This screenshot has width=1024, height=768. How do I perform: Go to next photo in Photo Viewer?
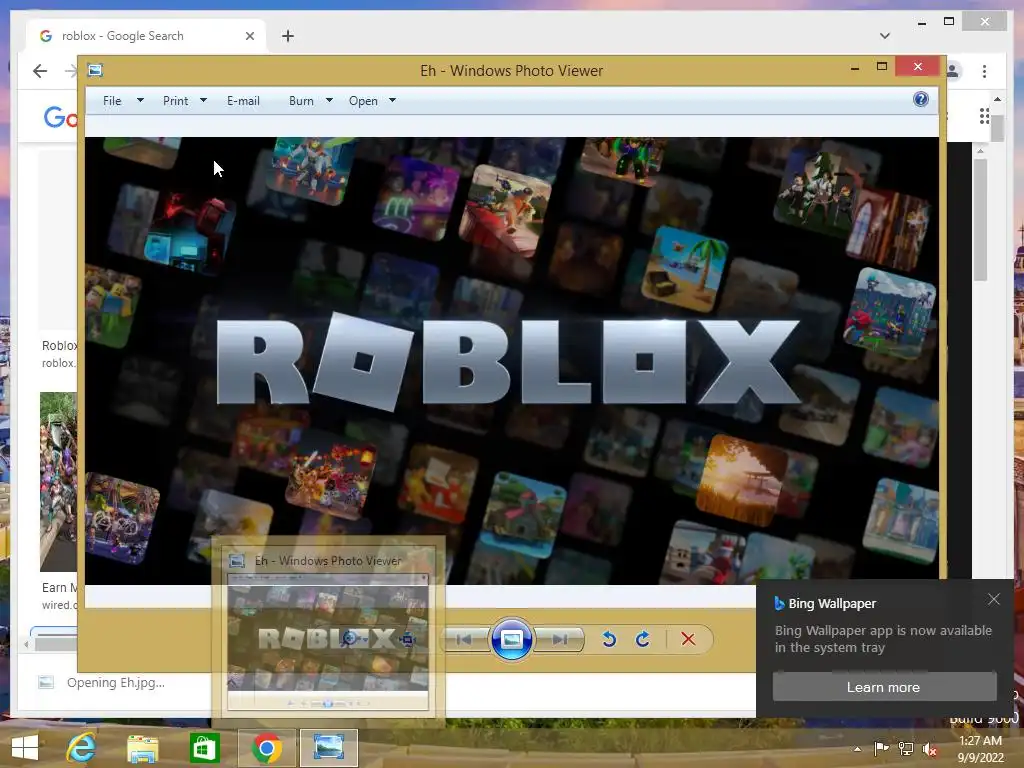559,639
